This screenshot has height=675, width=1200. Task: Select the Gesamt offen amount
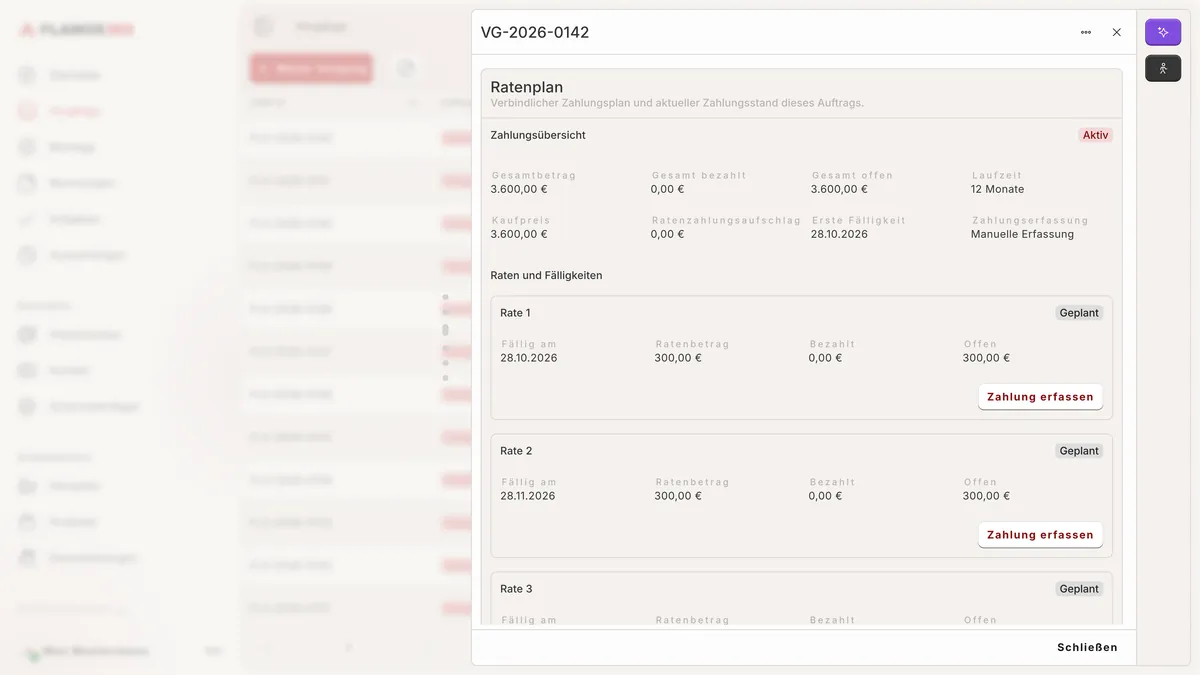pyautogui.click(x=839, y=189)
